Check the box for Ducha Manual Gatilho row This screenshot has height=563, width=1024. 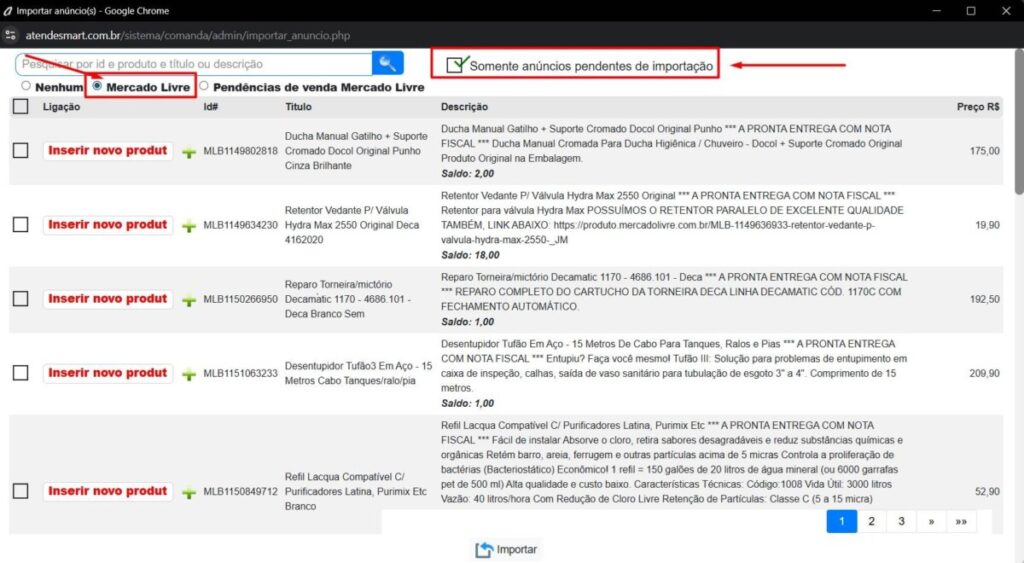20,151
